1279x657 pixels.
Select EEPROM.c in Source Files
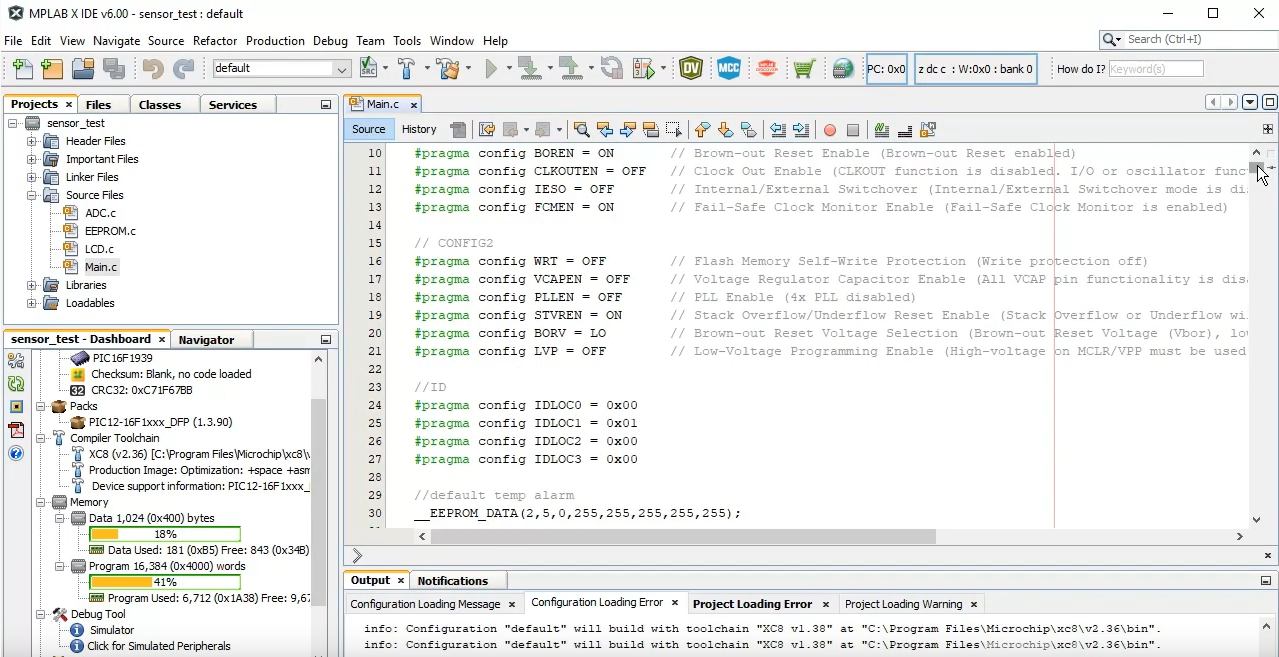pyautogui.click(x=110, y=231)
